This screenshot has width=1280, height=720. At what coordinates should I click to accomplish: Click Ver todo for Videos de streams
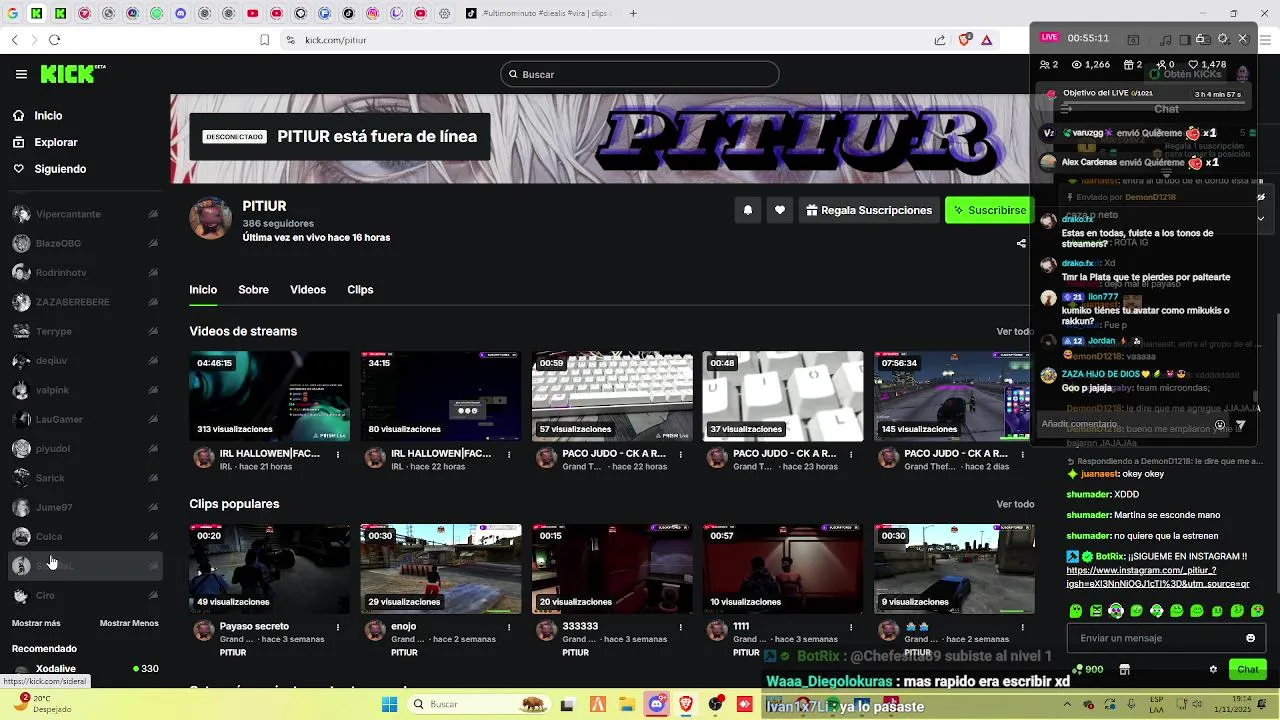(1015, 332)
